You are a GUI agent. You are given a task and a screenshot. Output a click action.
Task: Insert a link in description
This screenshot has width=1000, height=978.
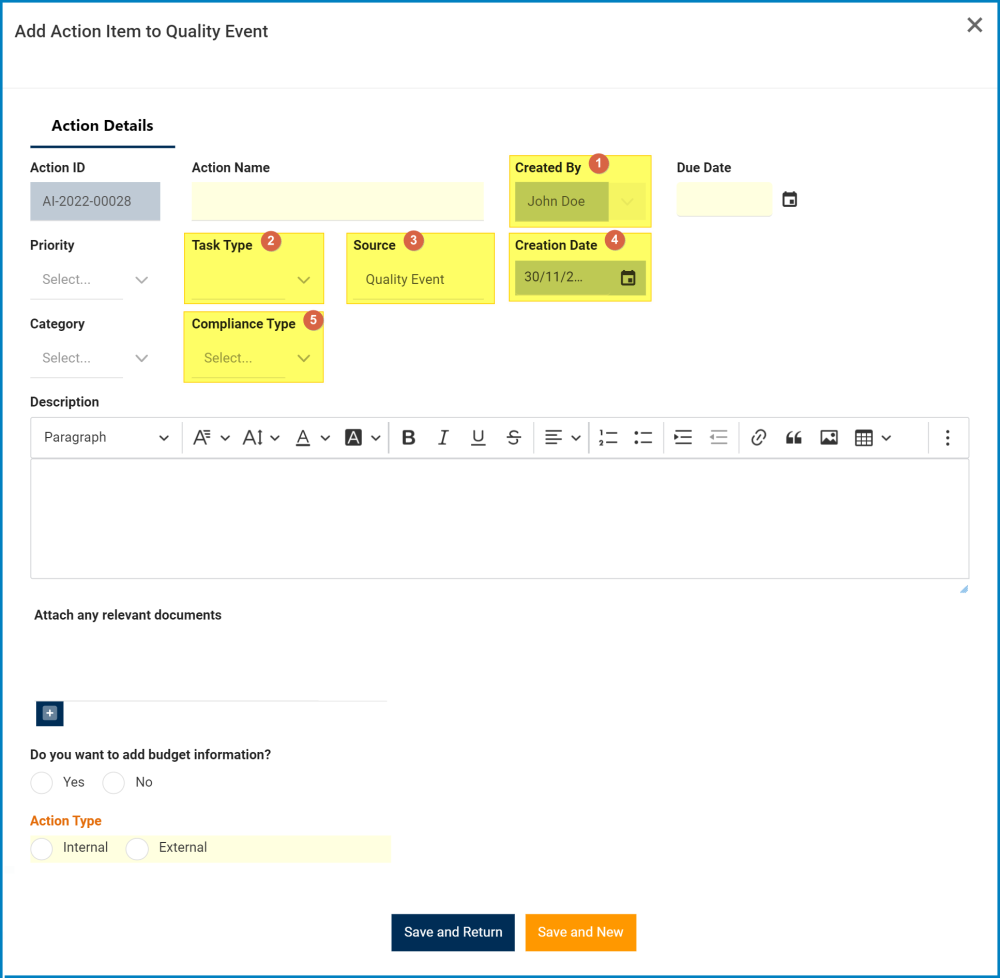pyautogui.click(x=758, y=438)
